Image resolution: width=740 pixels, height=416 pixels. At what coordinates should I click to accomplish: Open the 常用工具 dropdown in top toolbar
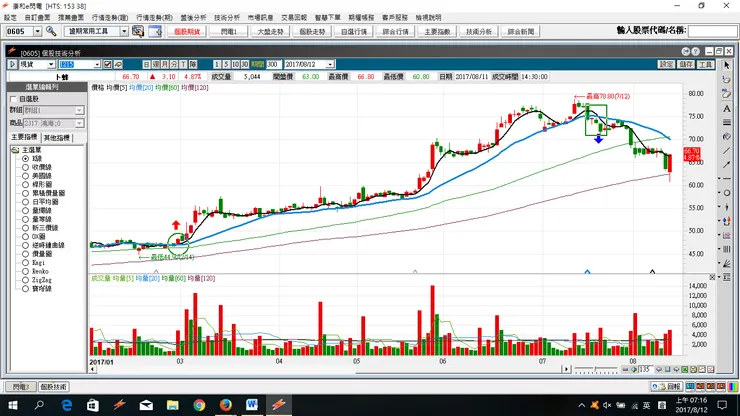tap(124, 31)
